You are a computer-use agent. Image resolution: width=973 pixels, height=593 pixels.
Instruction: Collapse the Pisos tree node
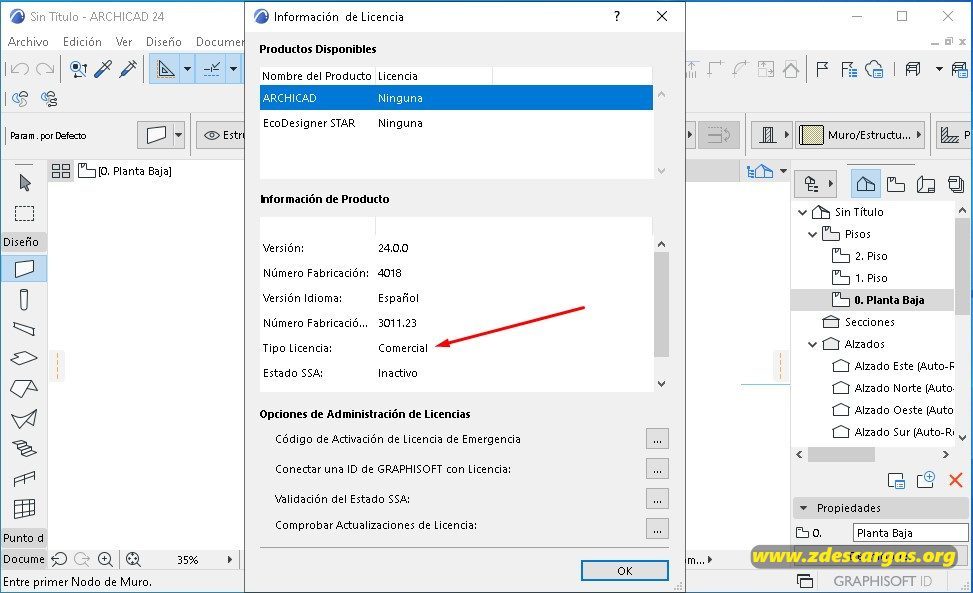coord(812,234)
